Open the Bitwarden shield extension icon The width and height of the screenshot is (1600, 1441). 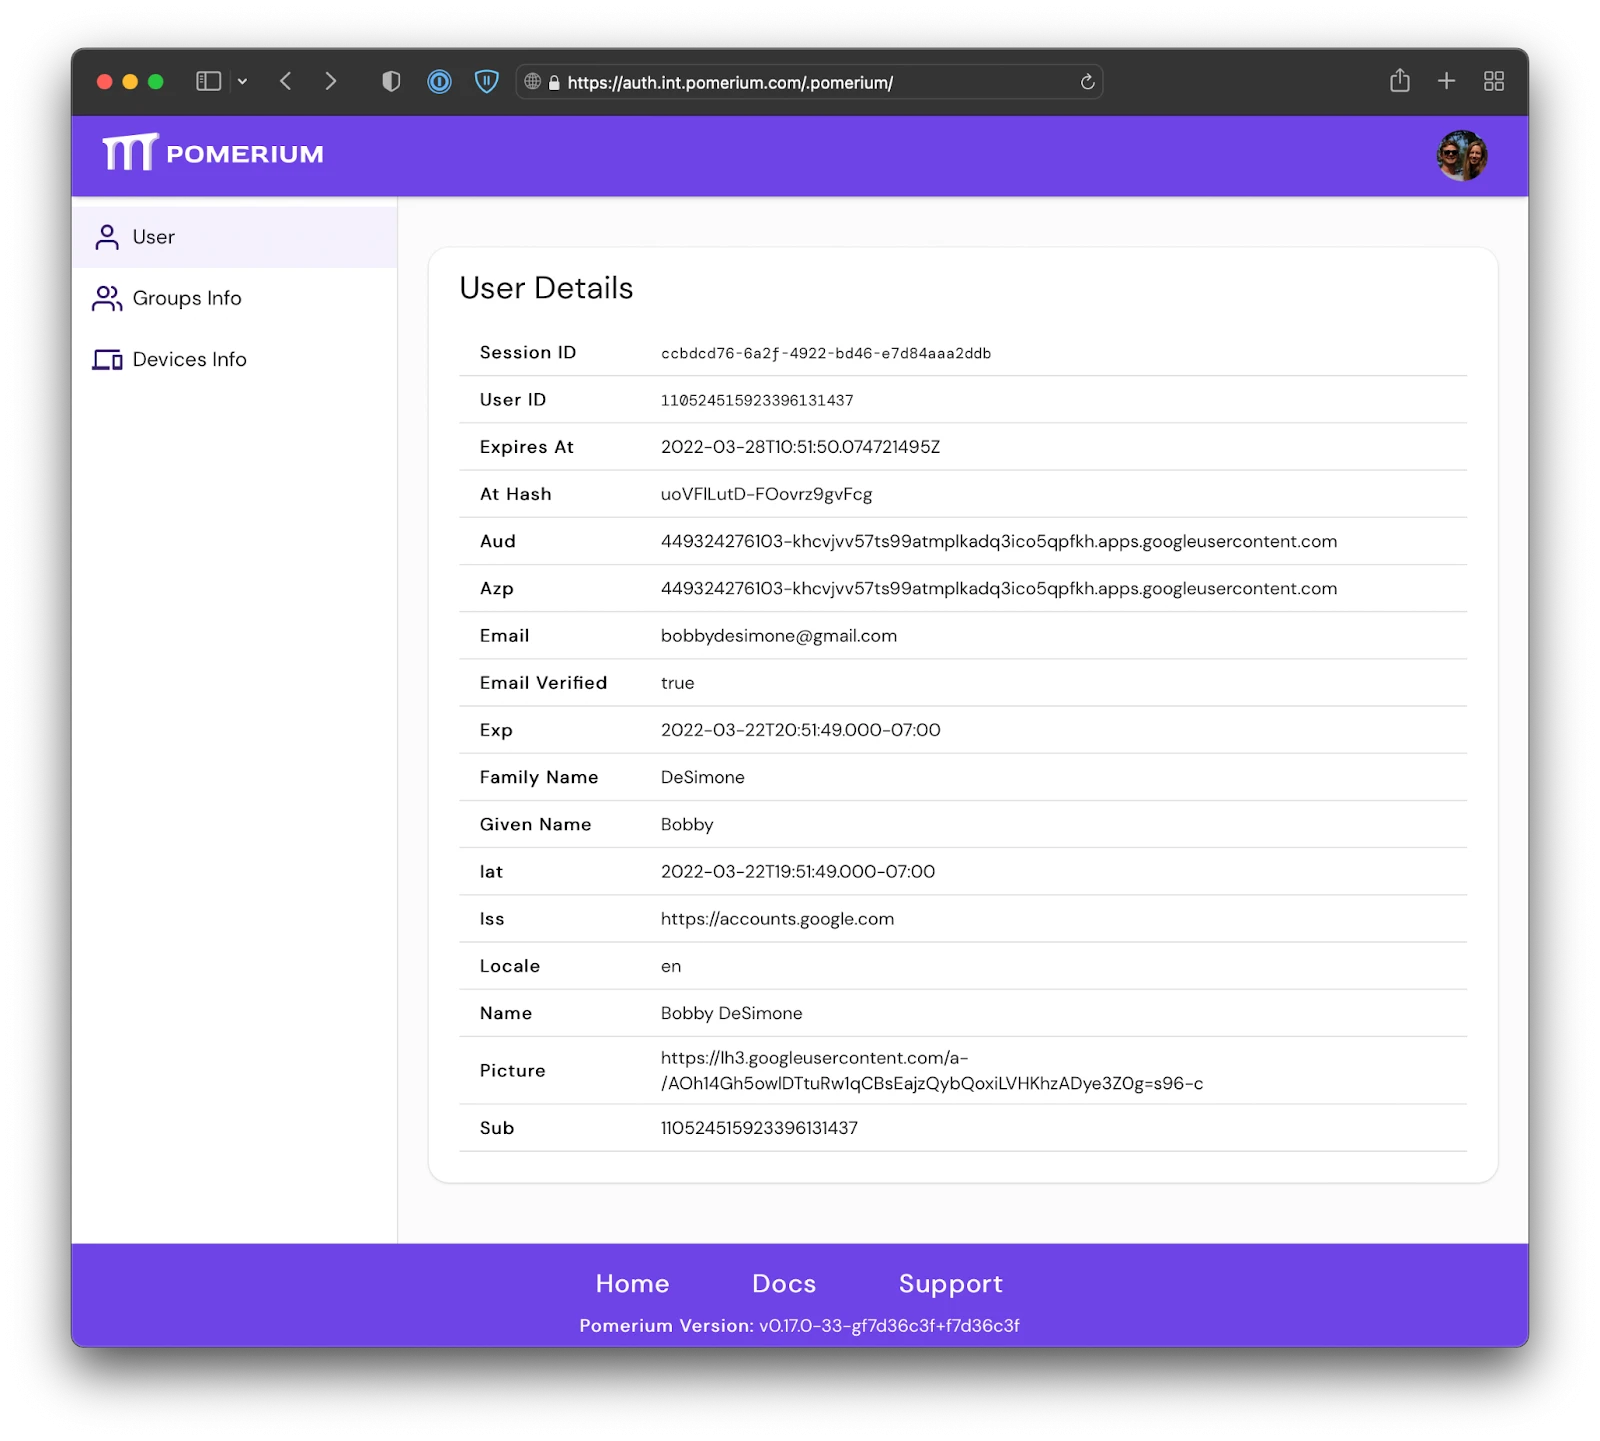[486, 82]
